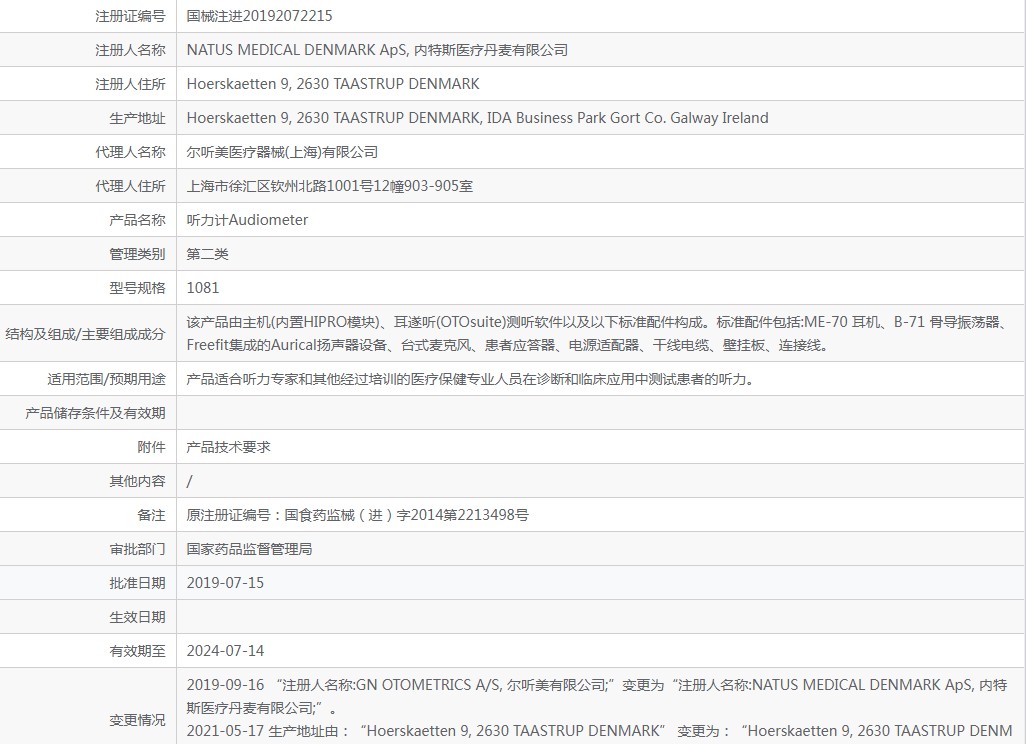1029x744 pixels.
Task: Select production address mentioning Galway Ireland
Action: [x=477, y=118]
